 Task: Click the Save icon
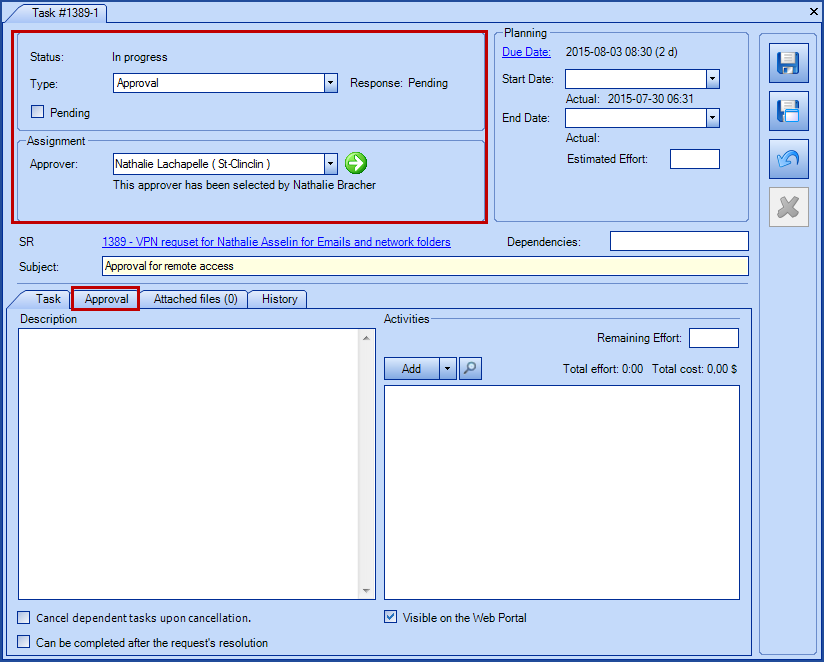(788, 63)
